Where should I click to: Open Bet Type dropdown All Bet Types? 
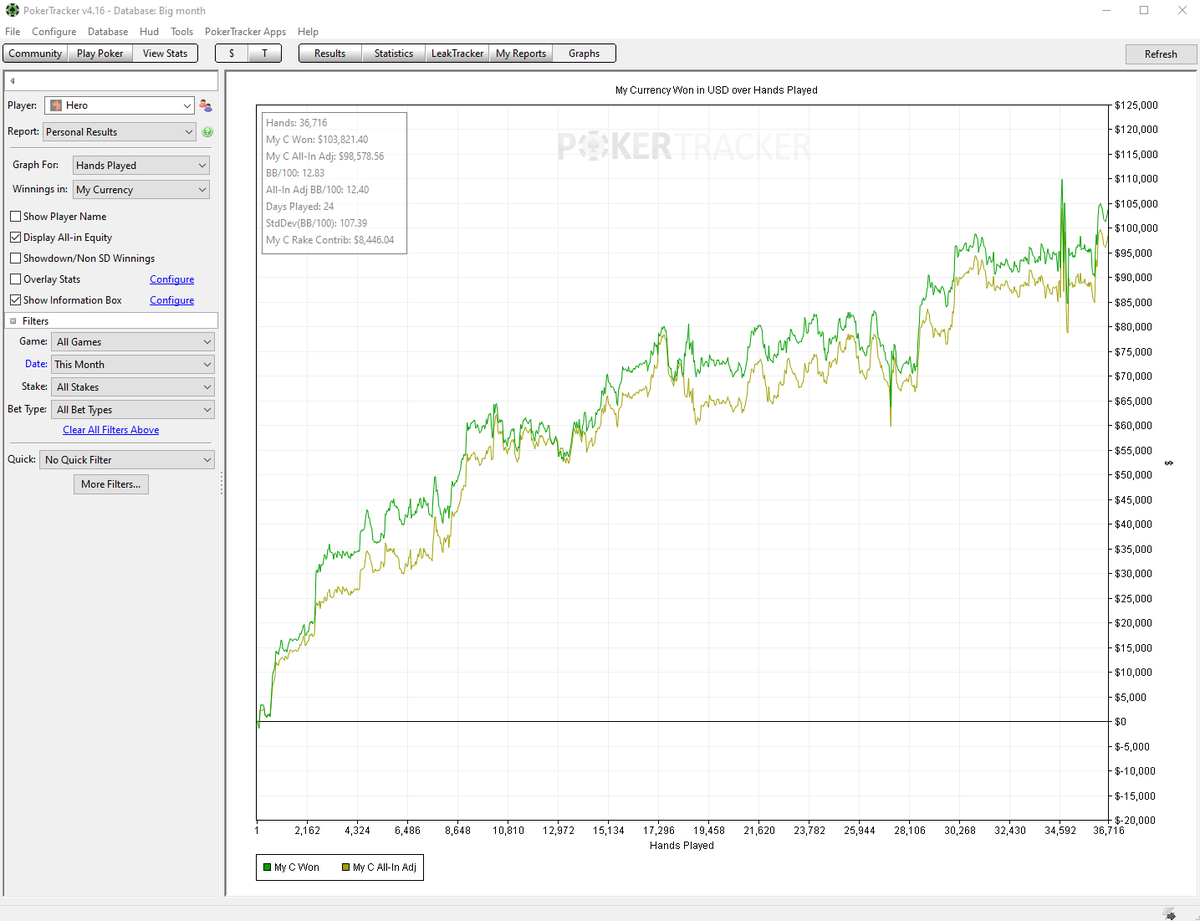[x=134, y=410]
